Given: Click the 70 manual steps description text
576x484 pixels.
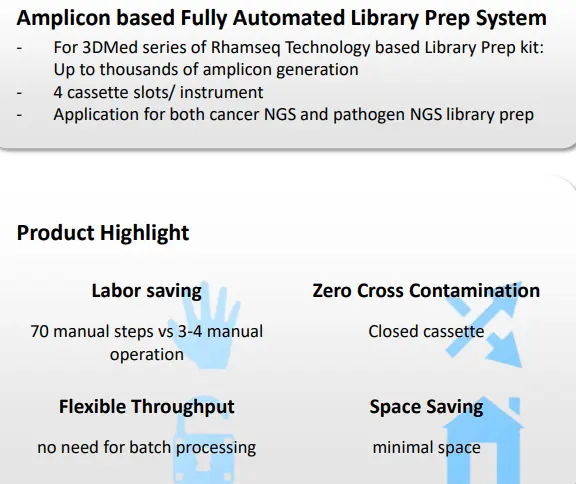Looking at the screenshot, I should click(x=147, y=343).
